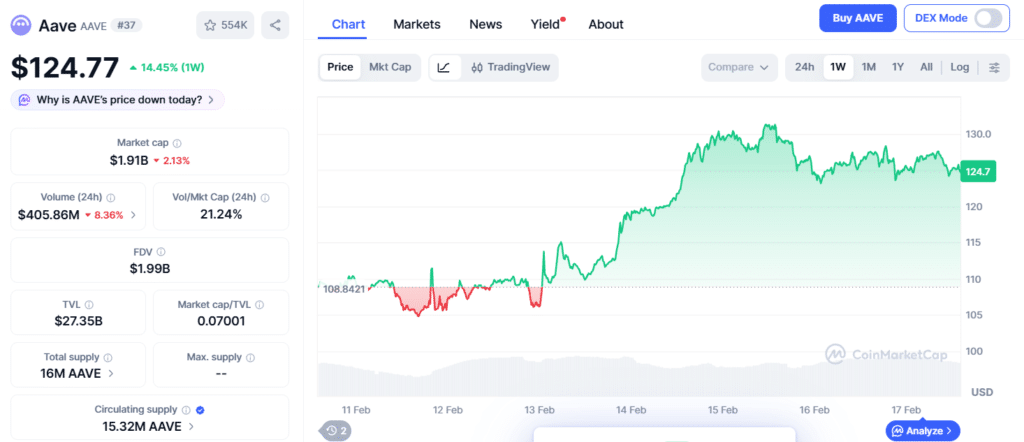Click the Max. supply info icon
Screen dimensions: 1024x442
pyautogui.click(x=250, y=358)
